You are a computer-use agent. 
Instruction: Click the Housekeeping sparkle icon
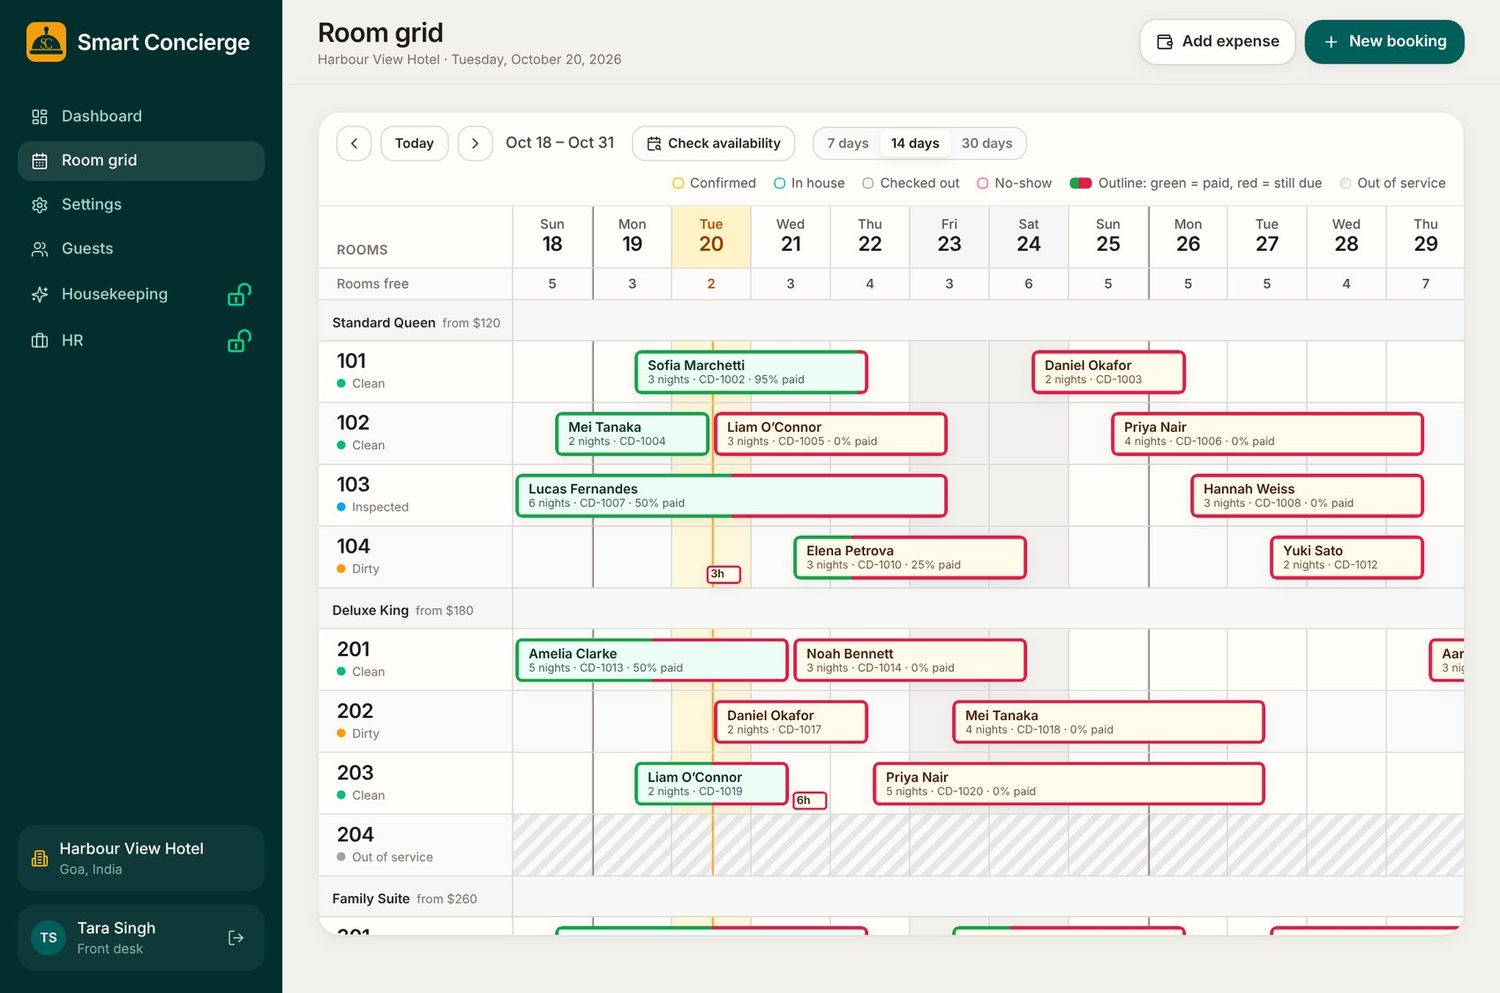click(40, 295)
